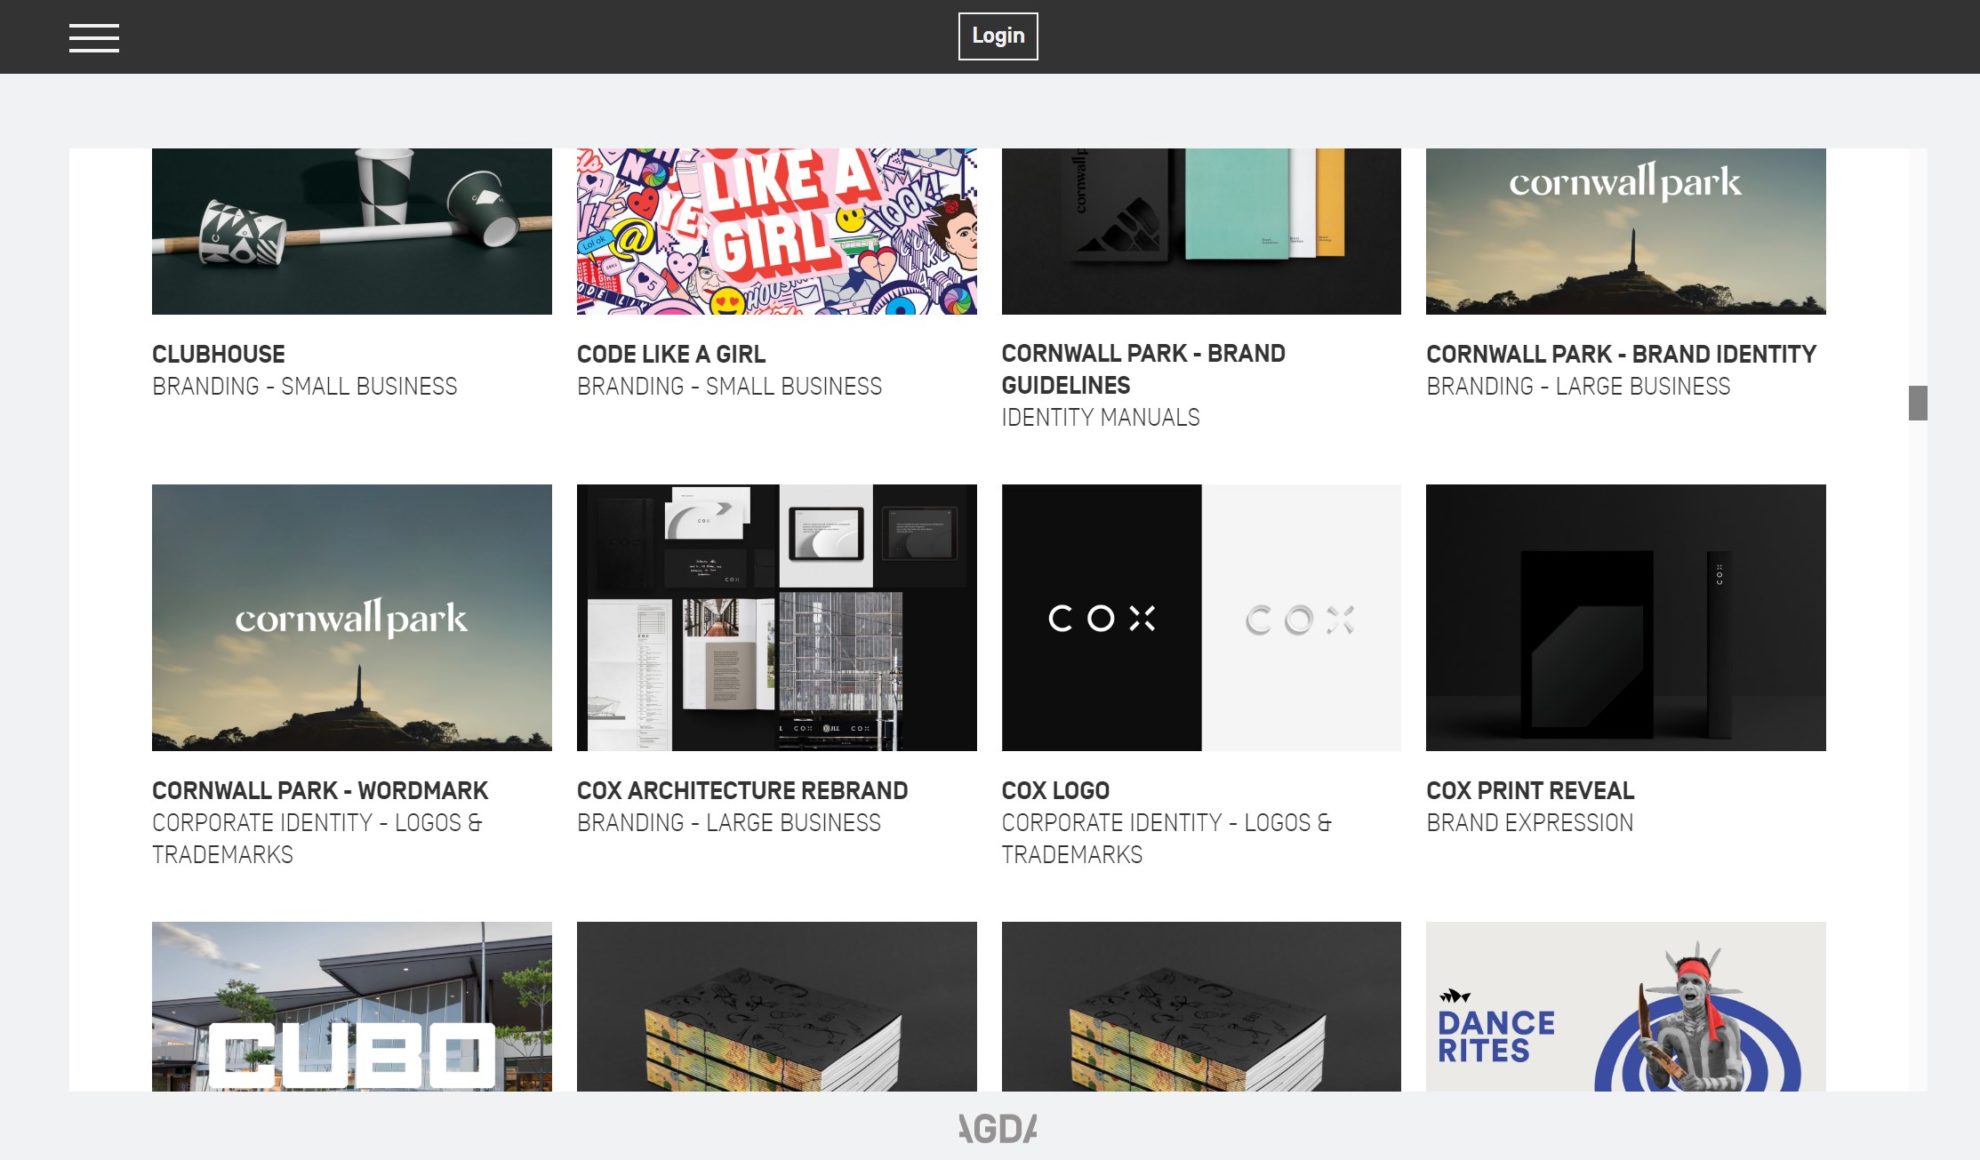Click the AGDA footer logo
The height and width of the screenshot is (1160, 1980).
tap(997, 1128)
